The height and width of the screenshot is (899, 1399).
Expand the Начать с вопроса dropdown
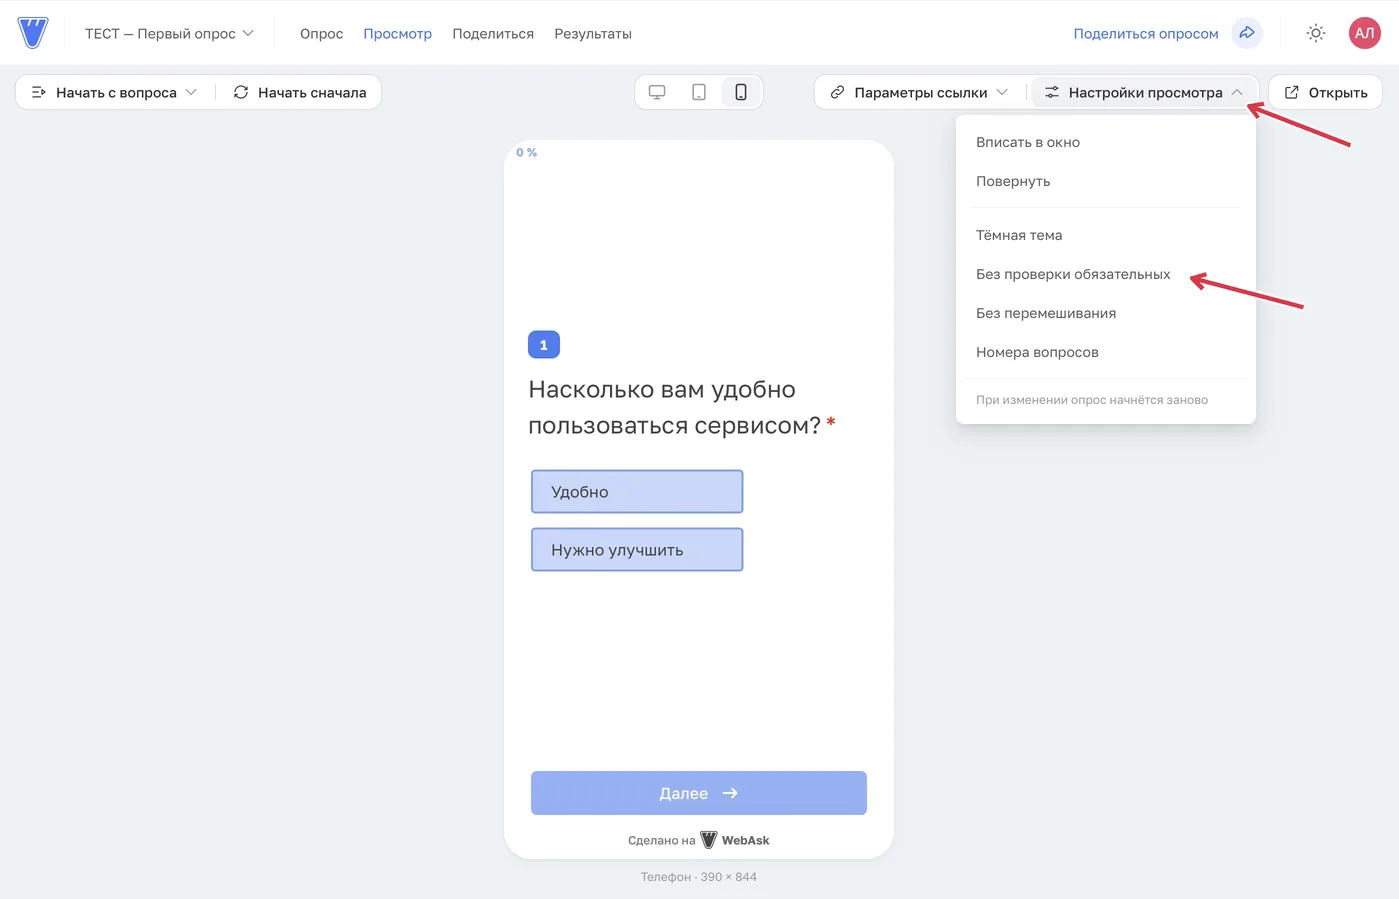(x=115, y=92)
